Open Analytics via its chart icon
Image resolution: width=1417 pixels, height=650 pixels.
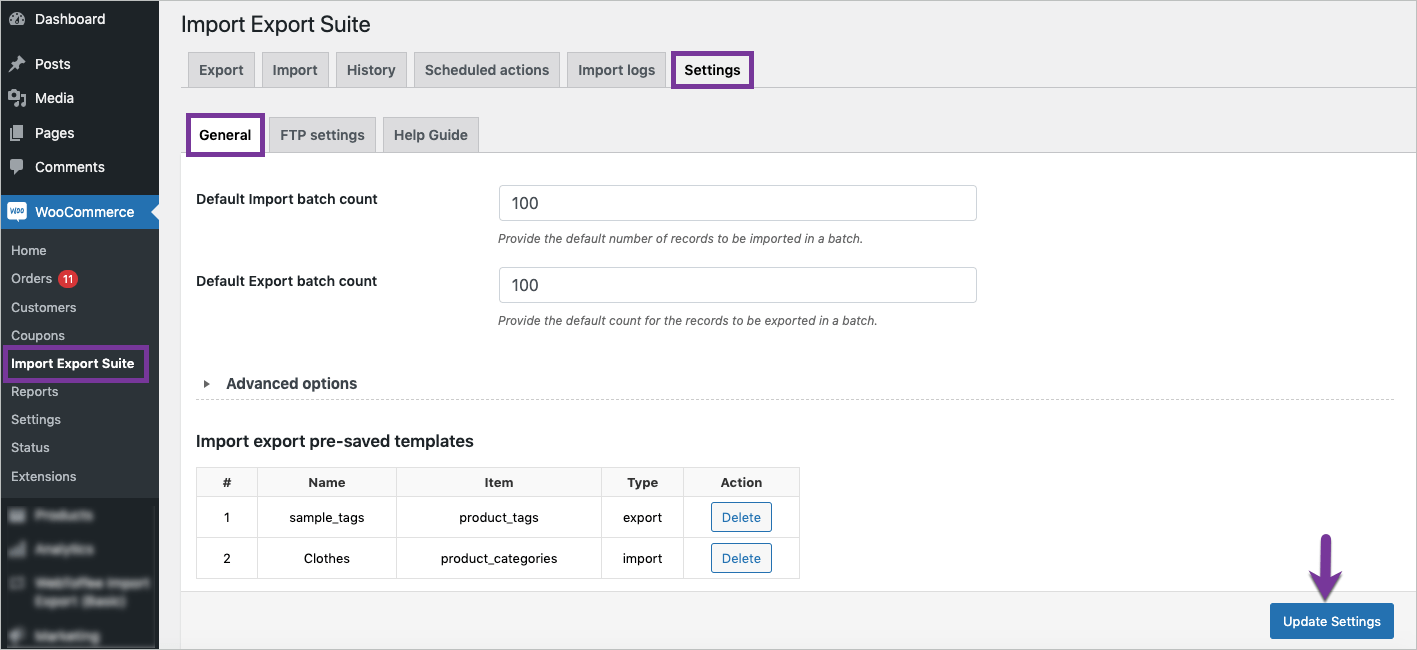click(20, 549)
